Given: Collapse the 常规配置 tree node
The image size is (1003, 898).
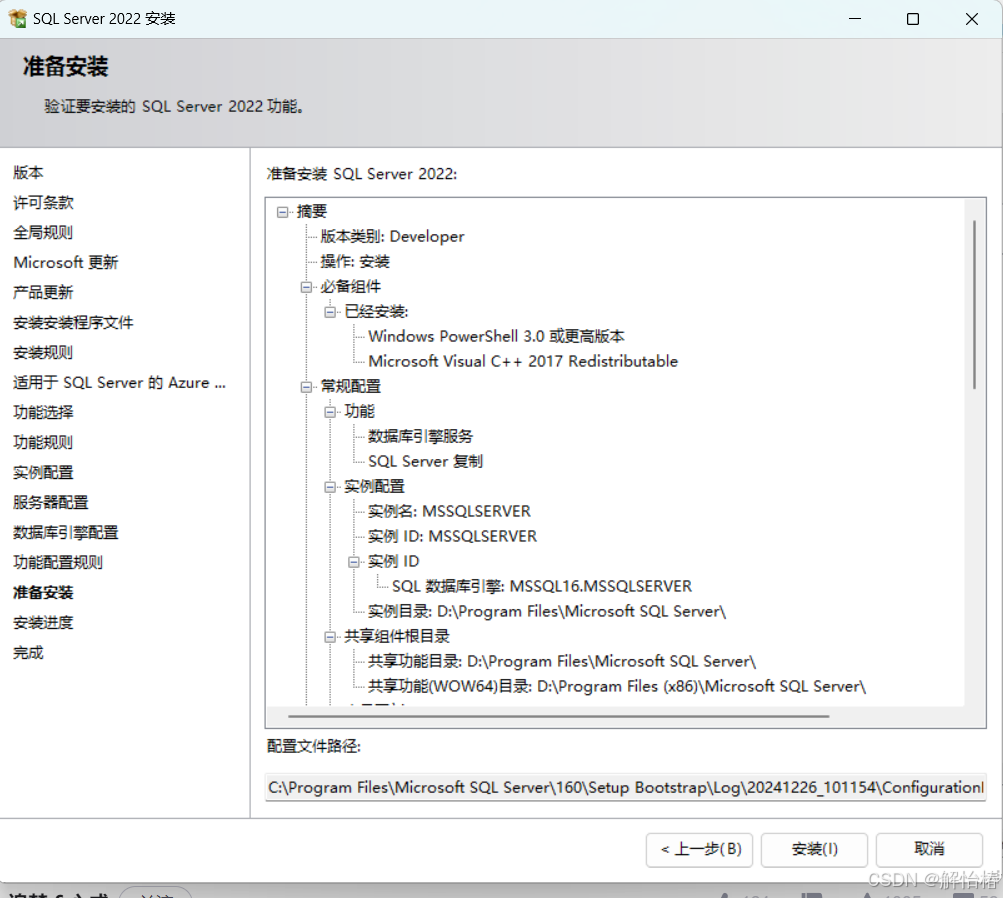Looking at the screenshot, I should pyautogui.click(x=306, y=387).
